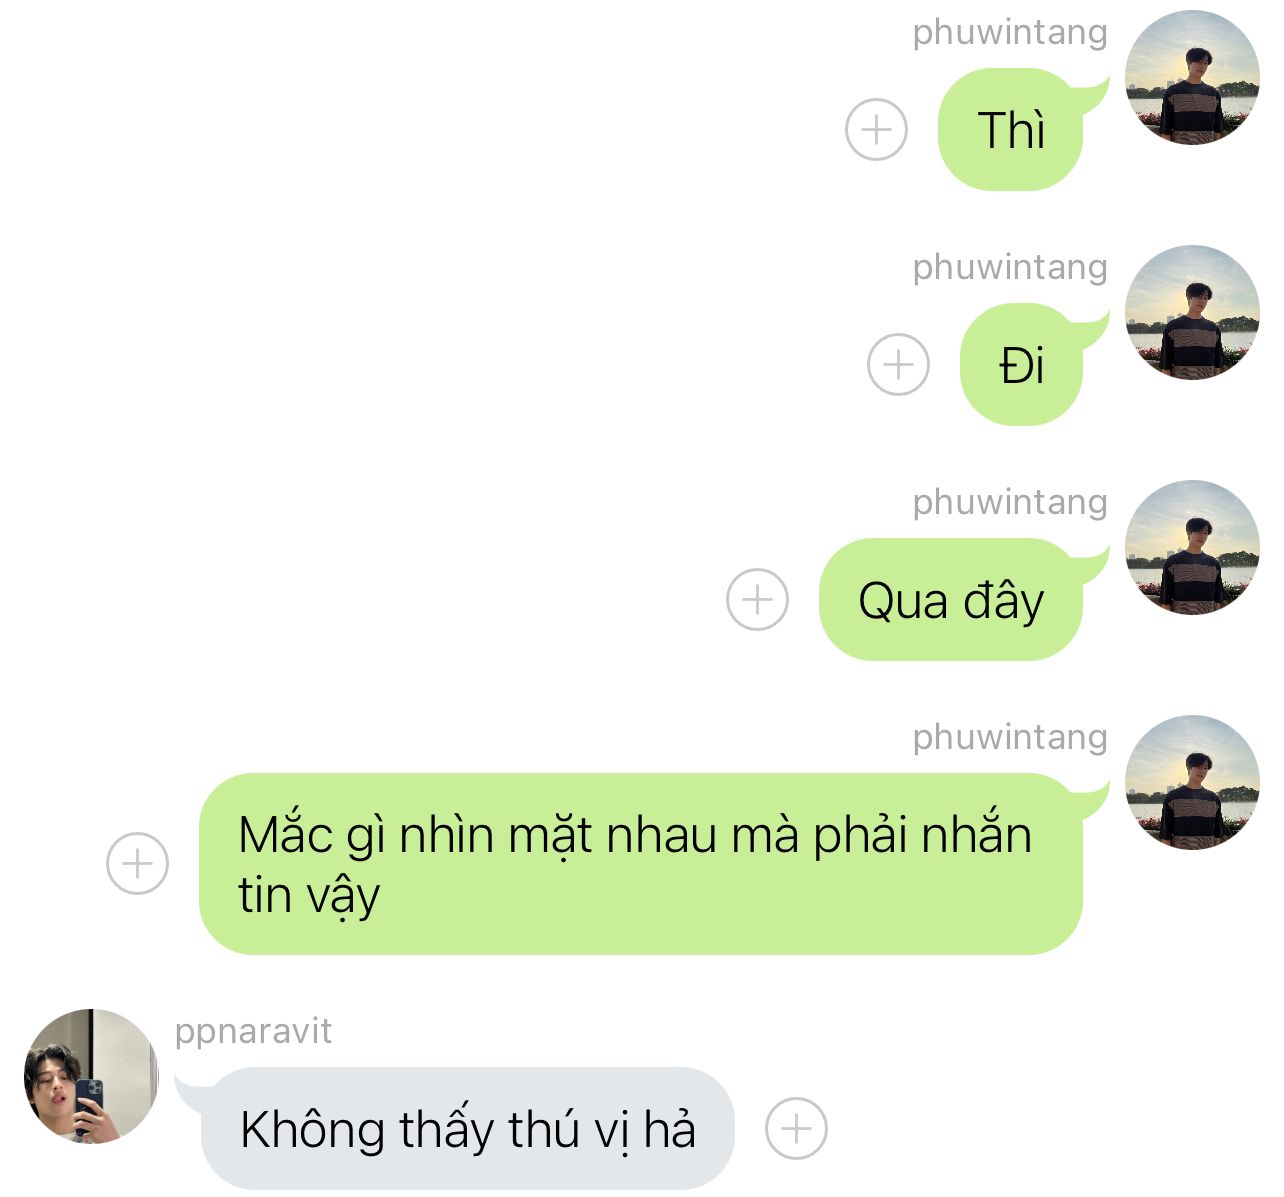Tap the plus icon beside the "Thì" message
The height and width of the screenshot is (1197, 1284).
click(x=876, y=130)
